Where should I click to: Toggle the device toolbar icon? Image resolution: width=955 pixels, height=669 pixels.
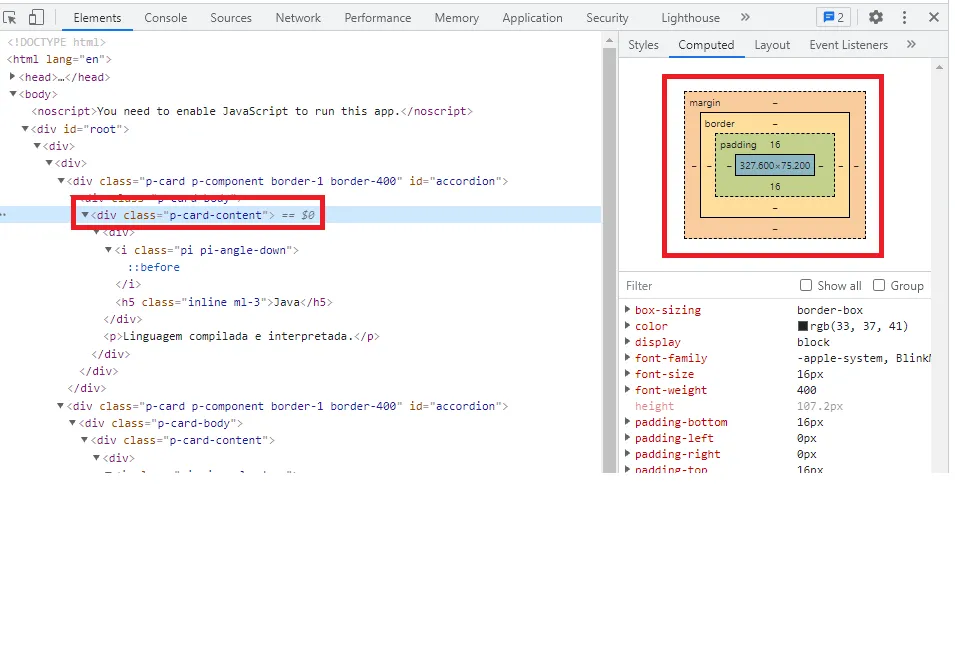coord(37,17)
